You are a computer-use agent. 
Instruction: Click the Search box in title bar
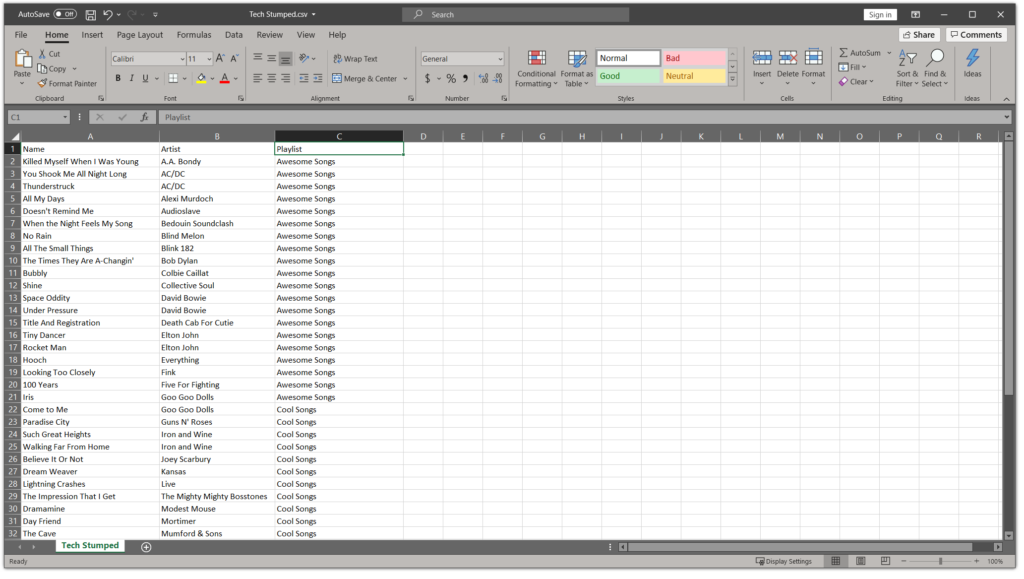(x=516, y=14)
